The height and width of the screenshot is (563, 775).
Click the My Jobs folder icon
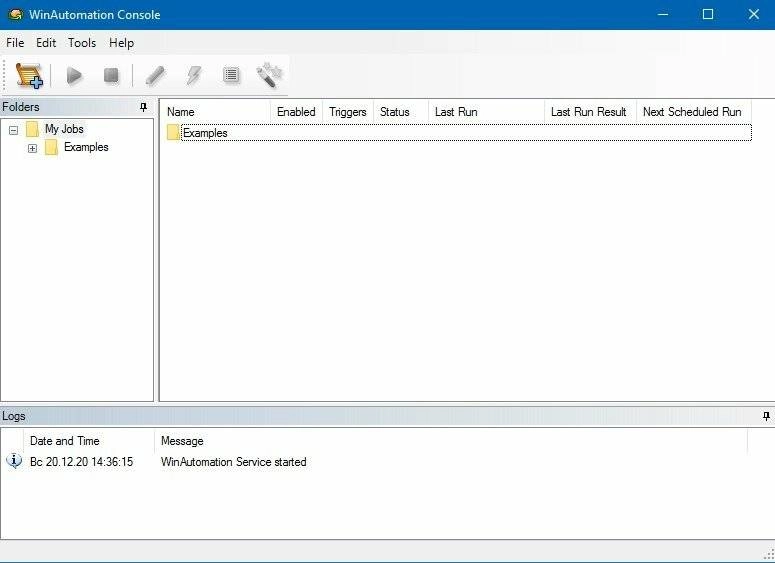[x=32, y=129]
